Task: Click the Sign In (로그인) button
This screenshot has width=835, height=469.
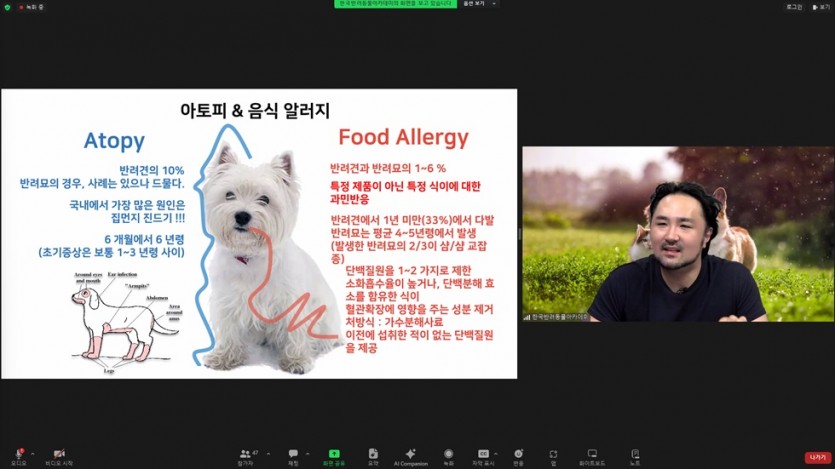Action: [794, 7]
